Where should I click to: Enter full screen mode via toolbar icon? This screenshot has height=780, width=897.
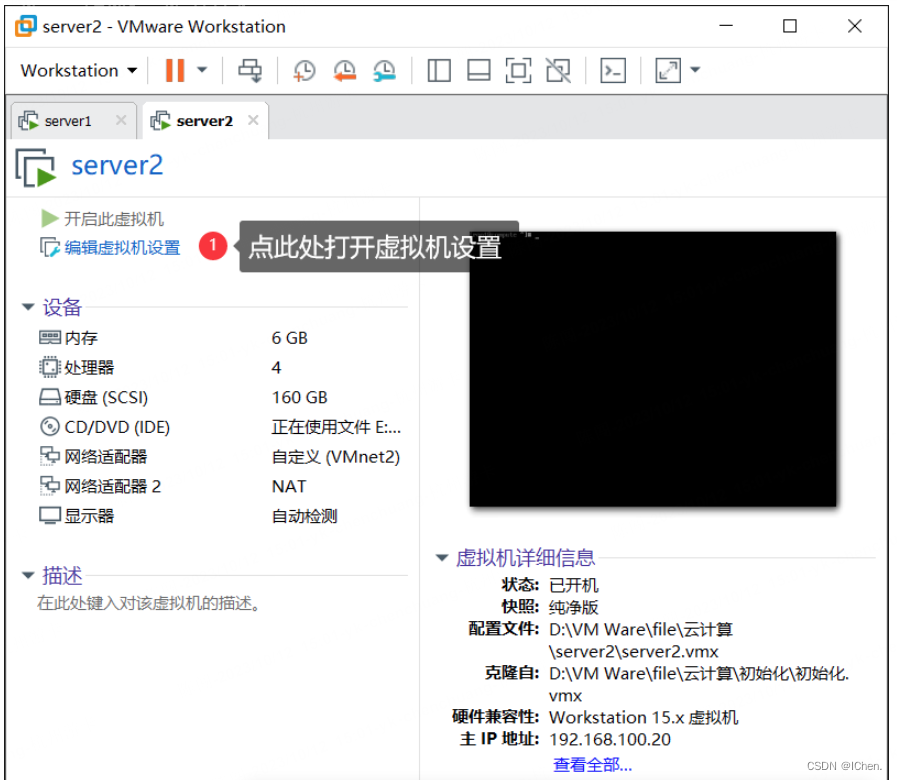tap(518, 70)
